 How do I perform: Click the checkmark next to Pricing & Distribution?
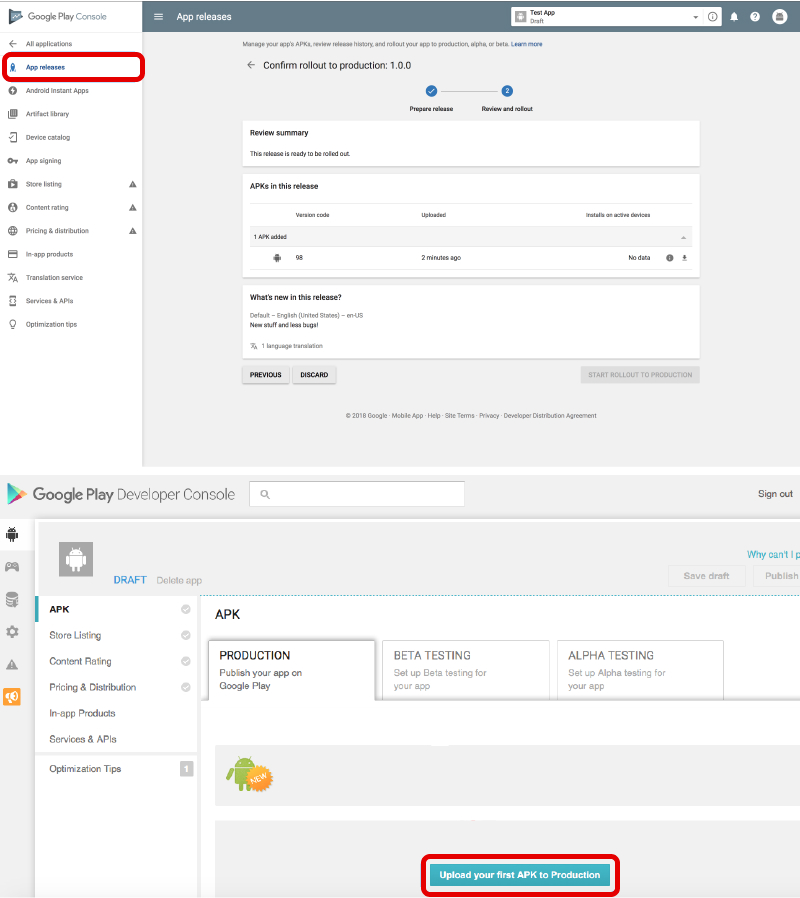[186, 687]
